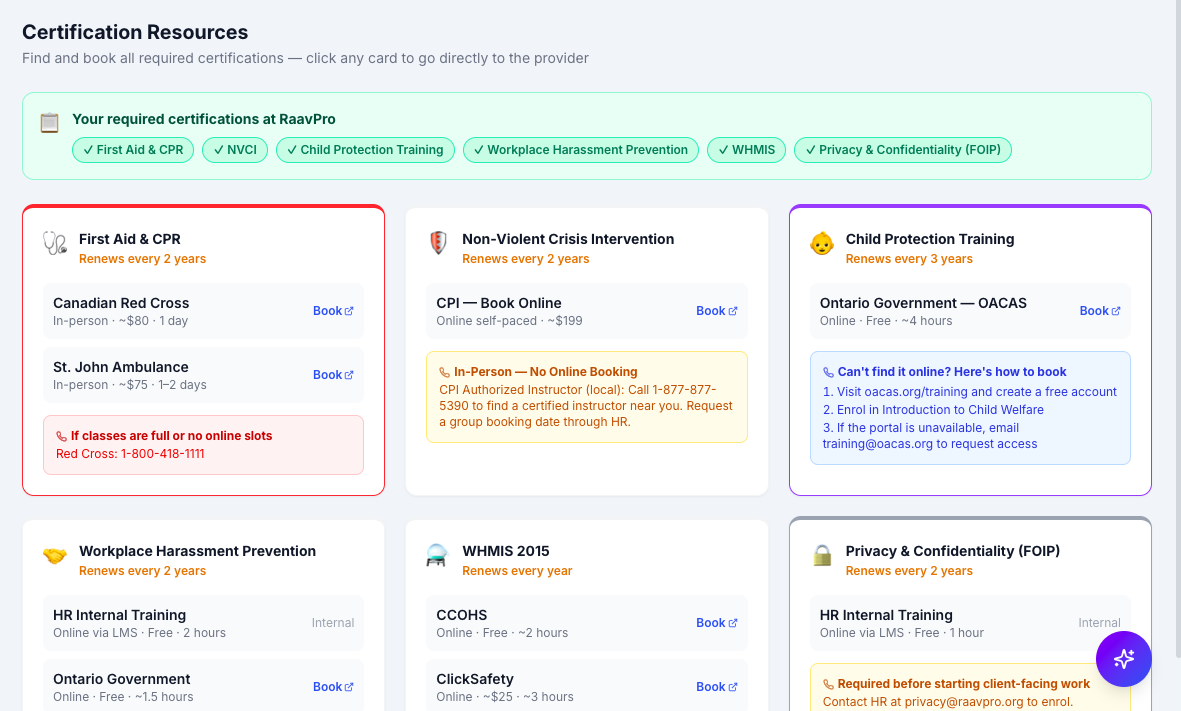
Task: Select the Workplace Harassment Prevention chip
Action: coord(581,150)
